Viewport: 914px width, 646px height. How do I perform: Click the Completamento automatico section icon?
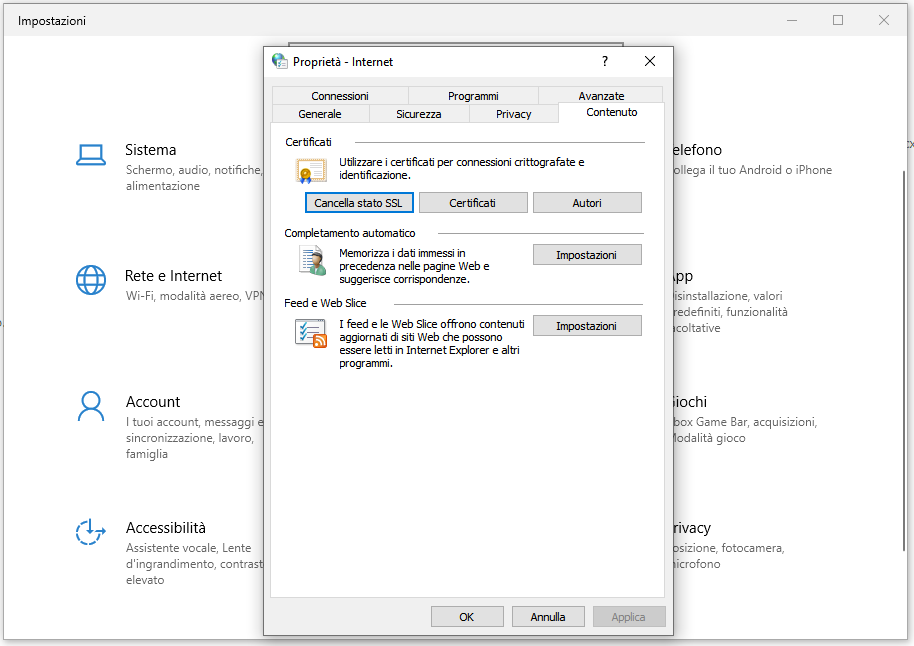tap(312, 261)
